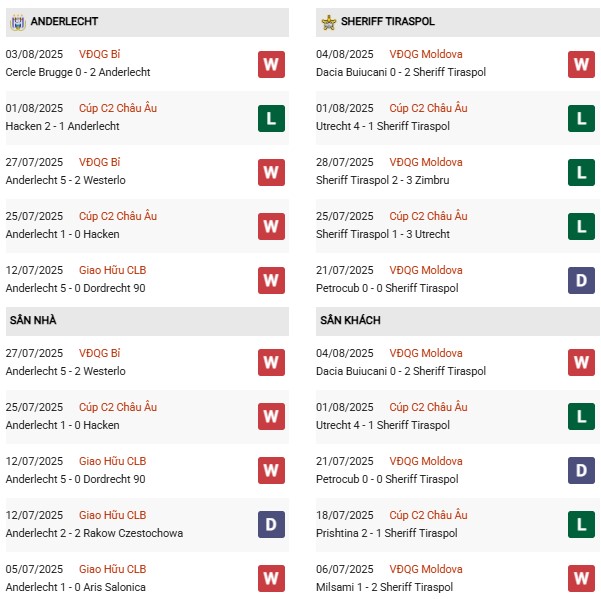Open VĐQG Moldova link for Sheriff Tiraspol 2-3 Zimbru

[x=425, y=162]
